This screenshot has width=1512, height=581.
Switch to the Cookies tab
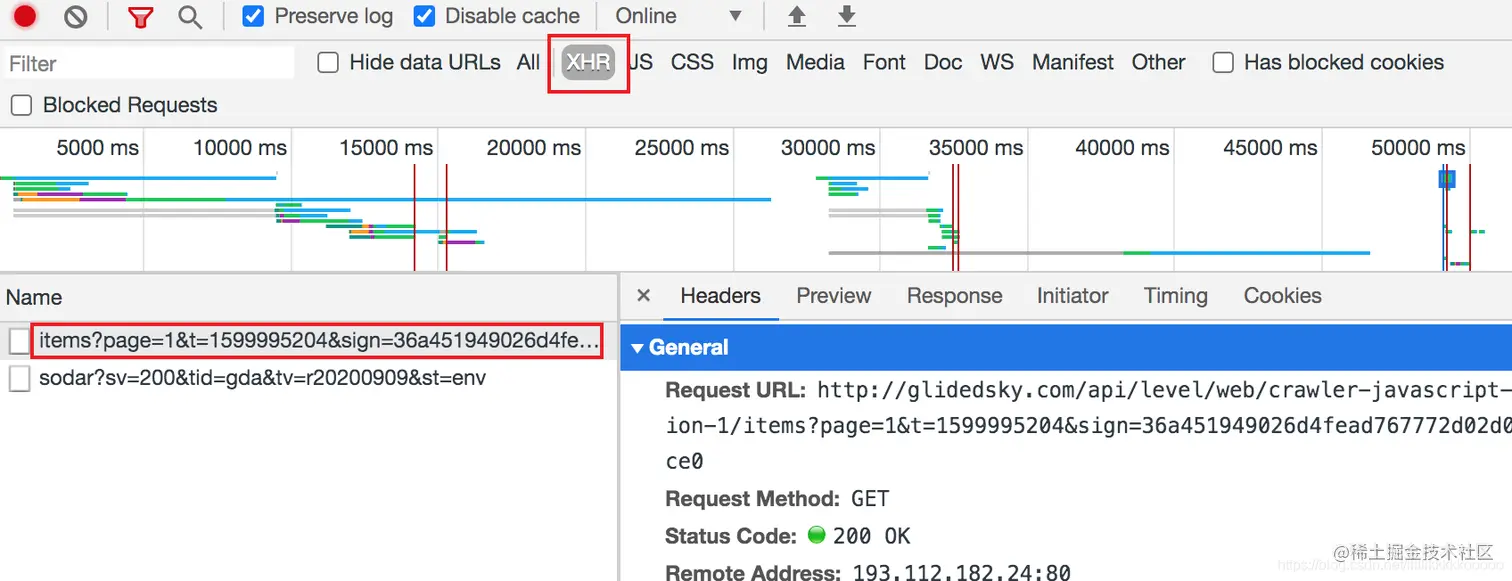(x=1282, y=296)
